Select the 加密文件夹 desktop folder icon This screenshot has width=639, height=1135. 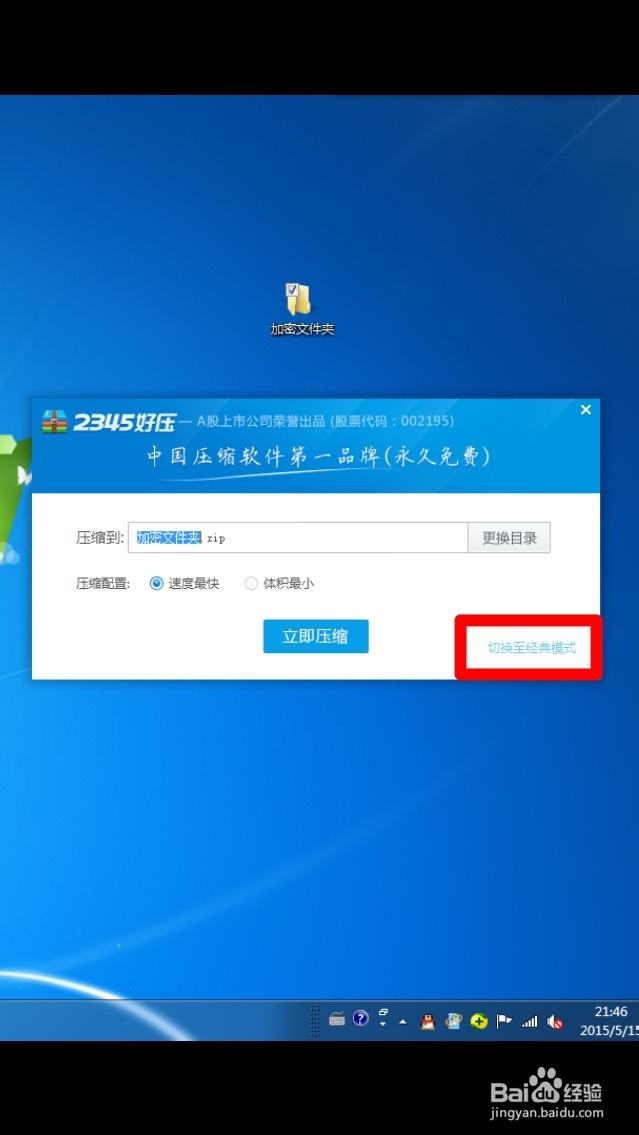click(x=302, y=310)
